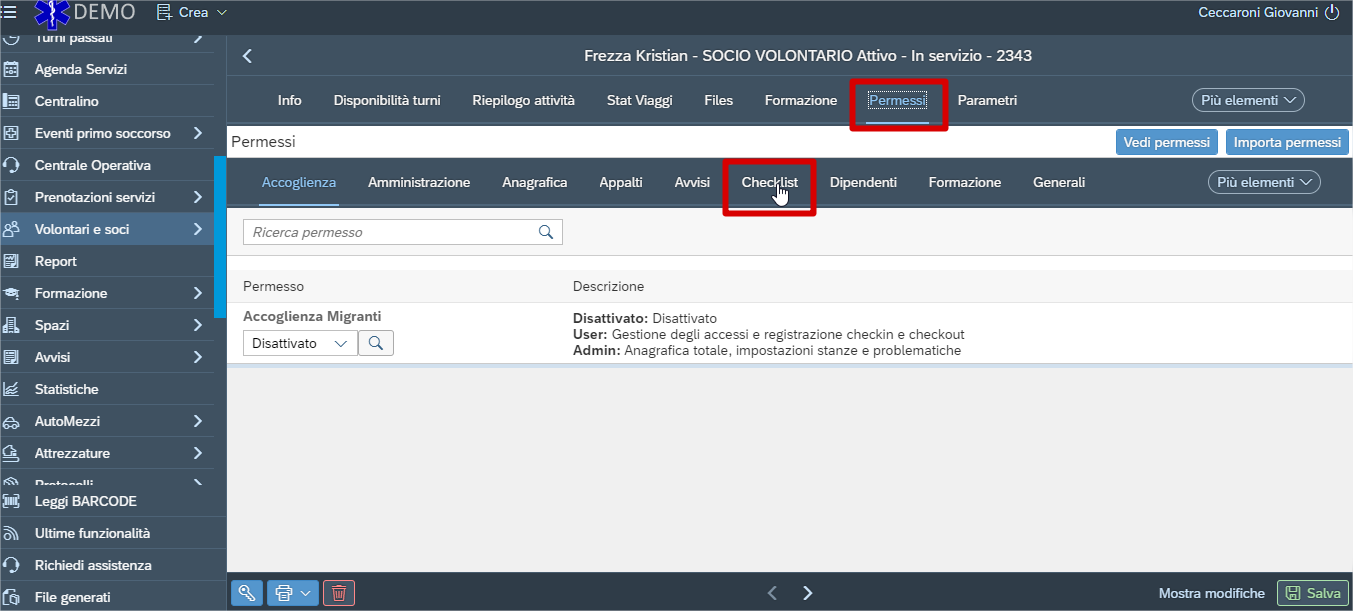Click the blue Star of Life logo

[x=52, y=13]
